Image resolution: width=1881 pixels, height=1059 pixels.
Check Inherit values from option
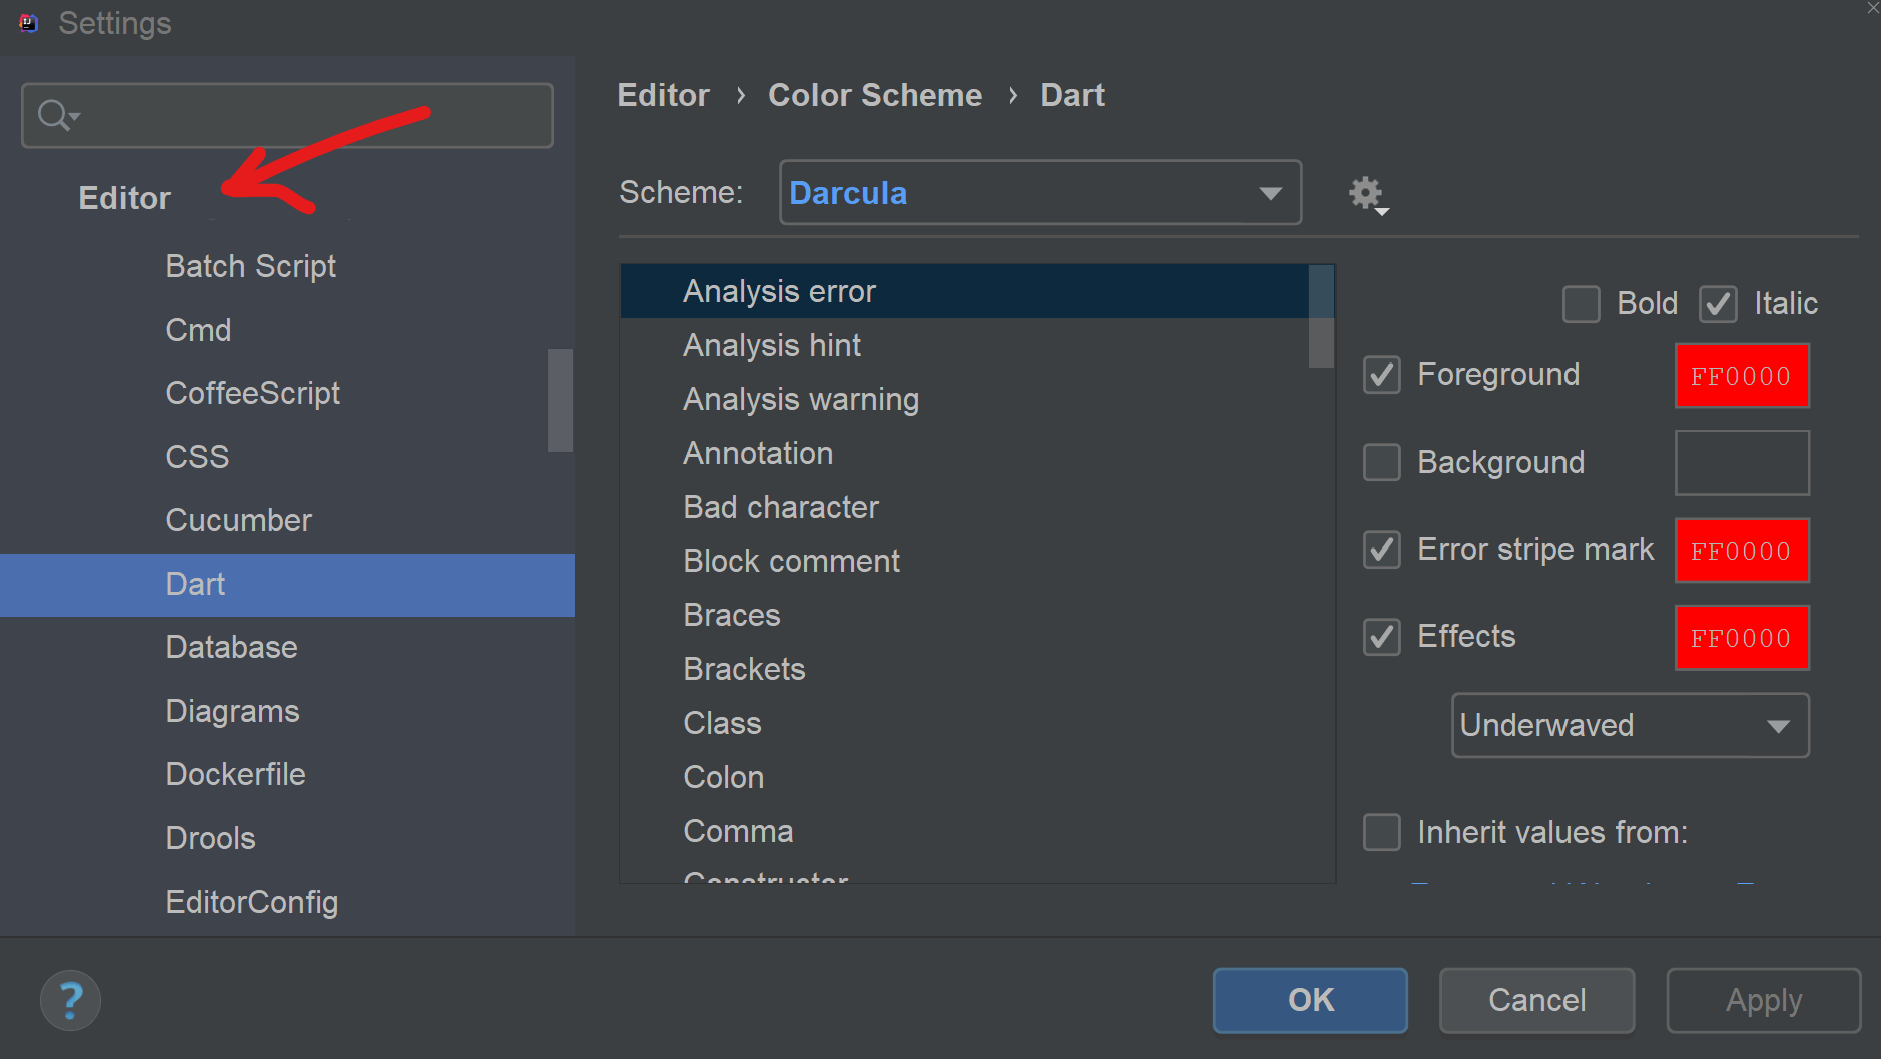point(1382,832)
